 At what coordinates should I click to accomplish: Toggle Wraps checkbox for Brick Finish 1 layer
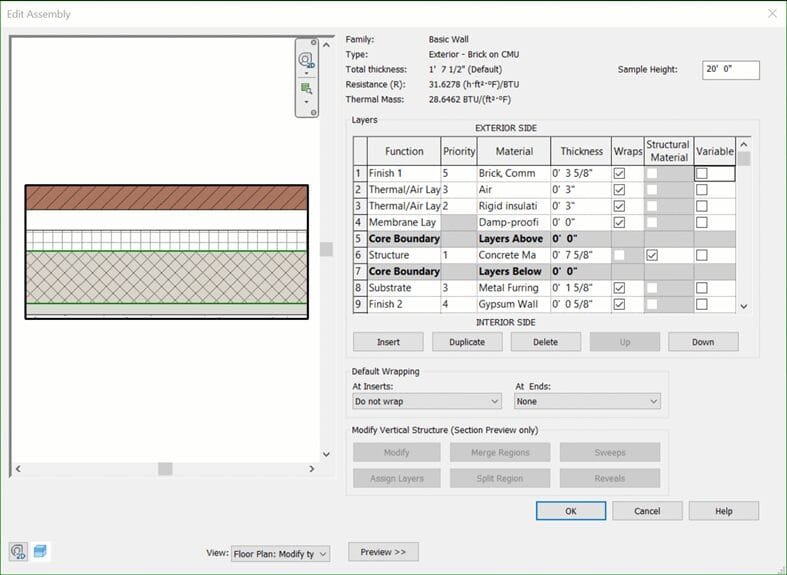pos(620,173)
